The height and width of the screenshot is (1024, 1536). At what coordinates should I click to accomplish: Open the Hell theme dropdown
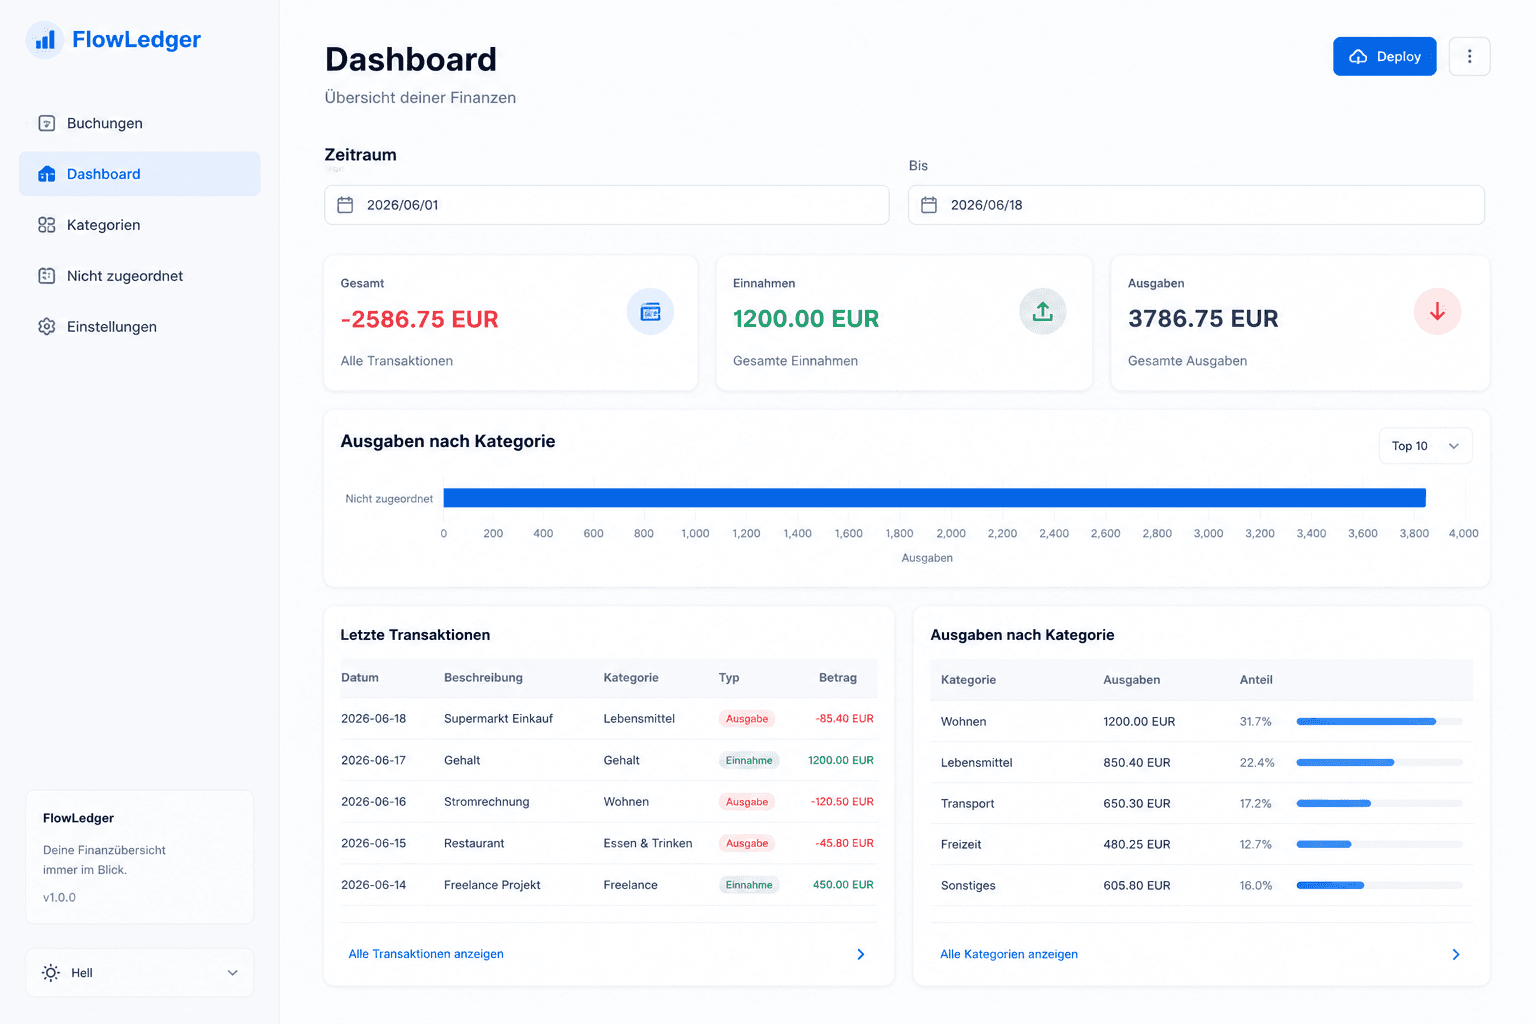[140, 973]
